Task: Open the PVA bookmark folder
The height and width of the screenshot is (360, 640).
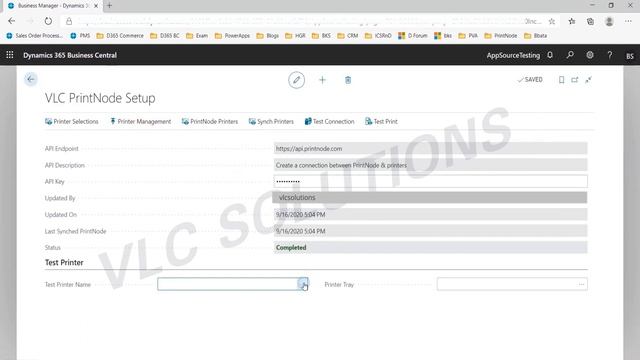Action: tap(468, 36)
